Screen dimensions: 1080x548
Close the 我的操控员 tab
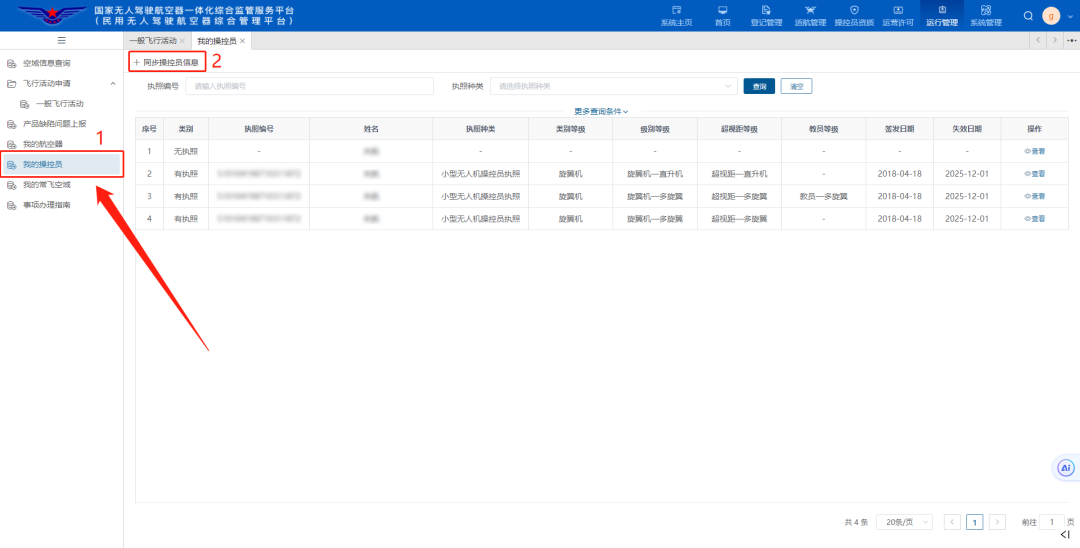coord(242,41)
